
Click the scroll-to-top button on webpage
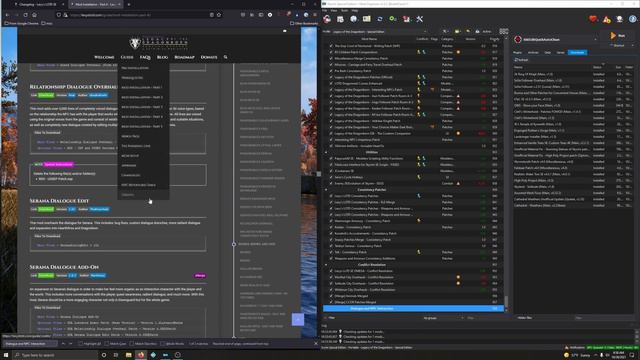[x=298, y=319]
